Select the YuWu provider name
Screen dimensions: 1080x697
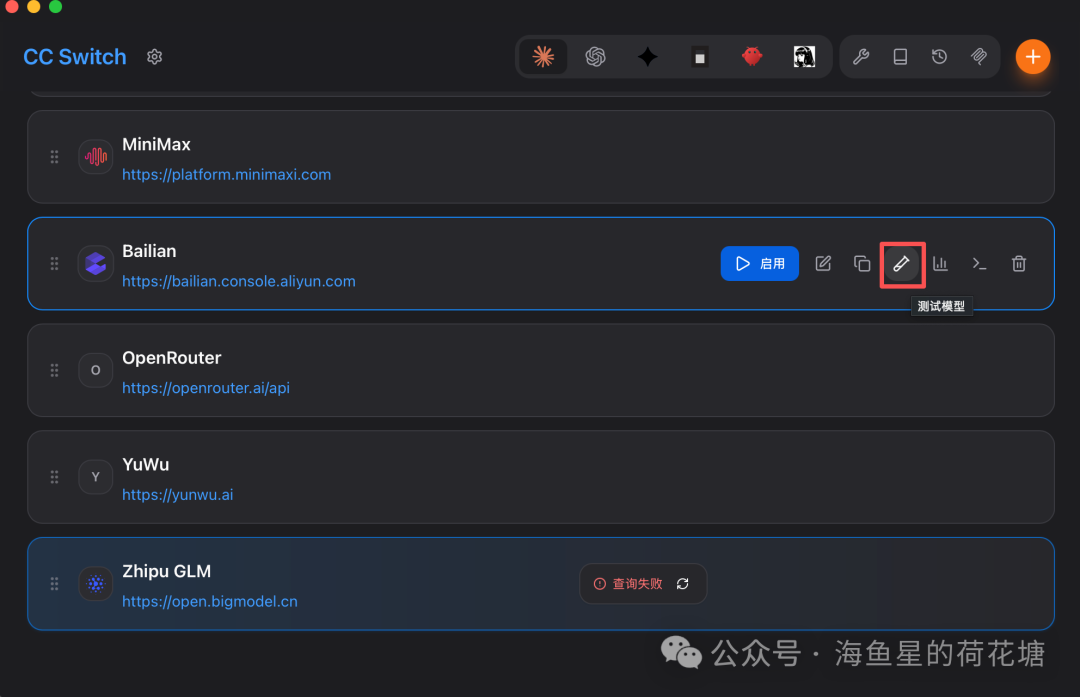[145, 465]
